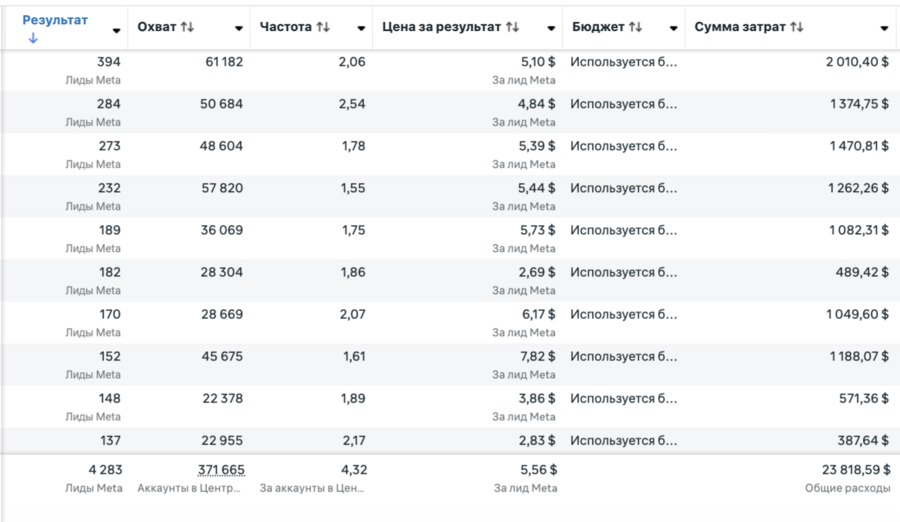The image size is (900, 522).
Task: Expand the Частота column dropdown caret
Action: 361,29
